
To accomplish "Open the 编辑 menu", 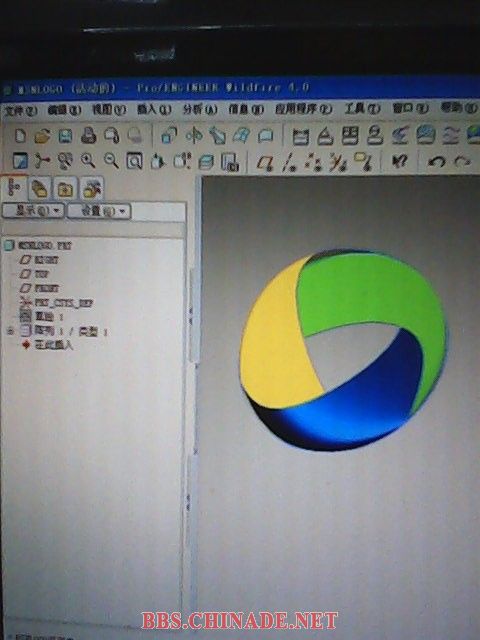I will (64, 110).
